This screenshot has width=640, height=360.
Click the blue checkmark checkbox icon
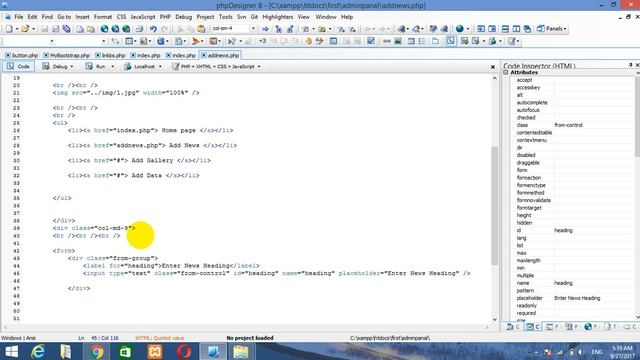[371, 41]
